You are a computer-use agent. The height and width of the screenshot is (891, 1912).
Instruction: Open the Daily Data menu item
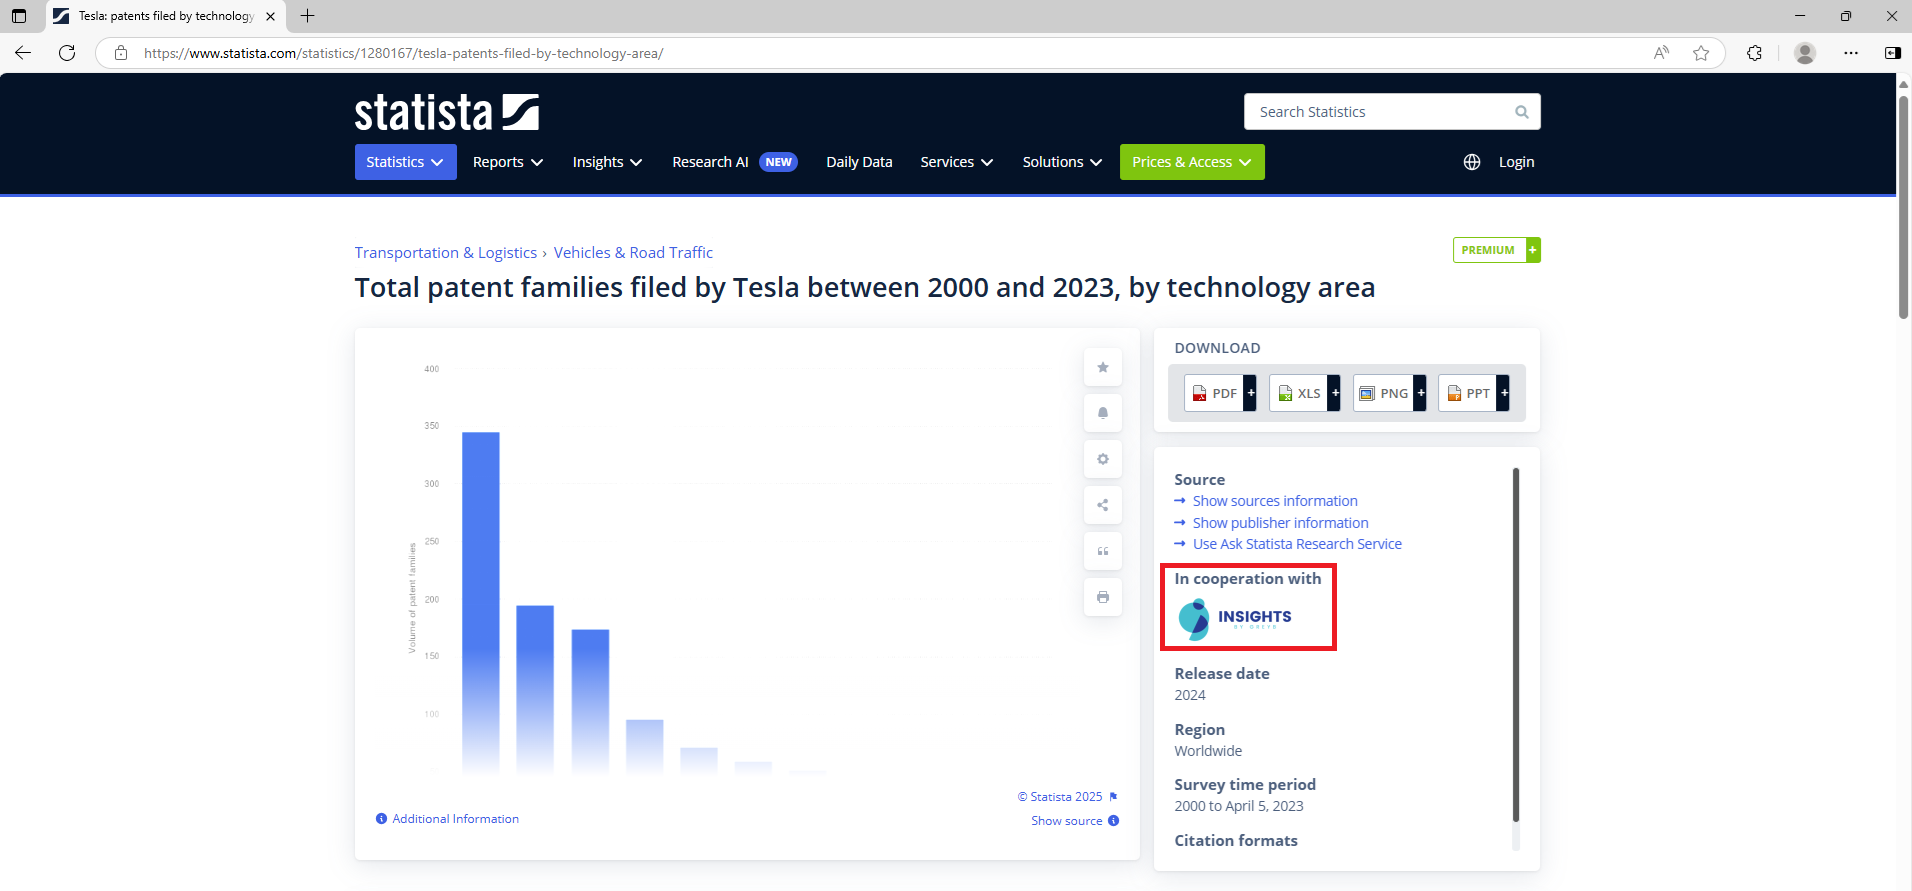click(859, 162)
